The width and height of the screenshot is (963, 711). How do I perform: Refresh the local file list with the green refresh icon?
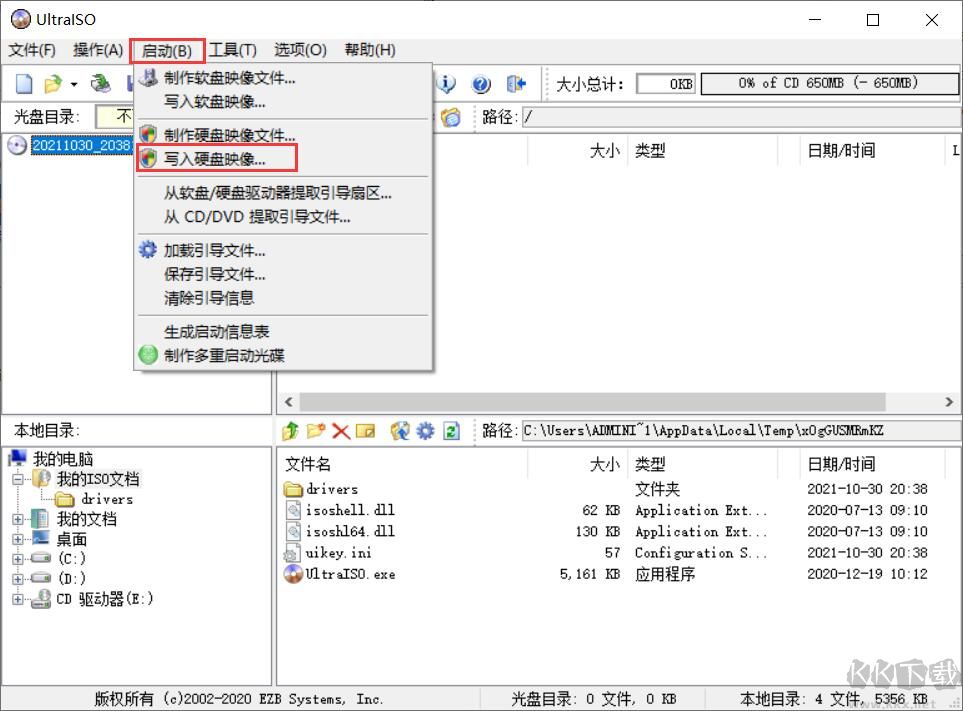click(x=450, y=431)
